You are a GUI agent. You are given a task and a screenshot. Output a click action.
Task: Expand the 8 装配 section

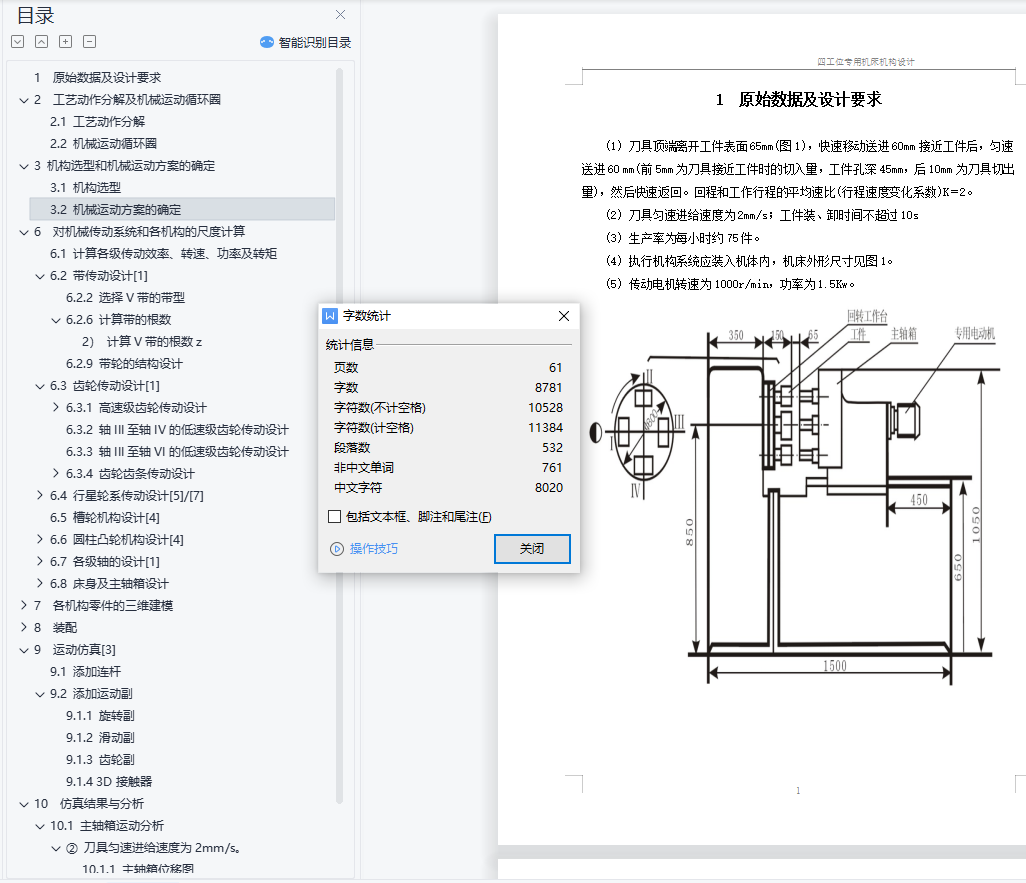24,628
